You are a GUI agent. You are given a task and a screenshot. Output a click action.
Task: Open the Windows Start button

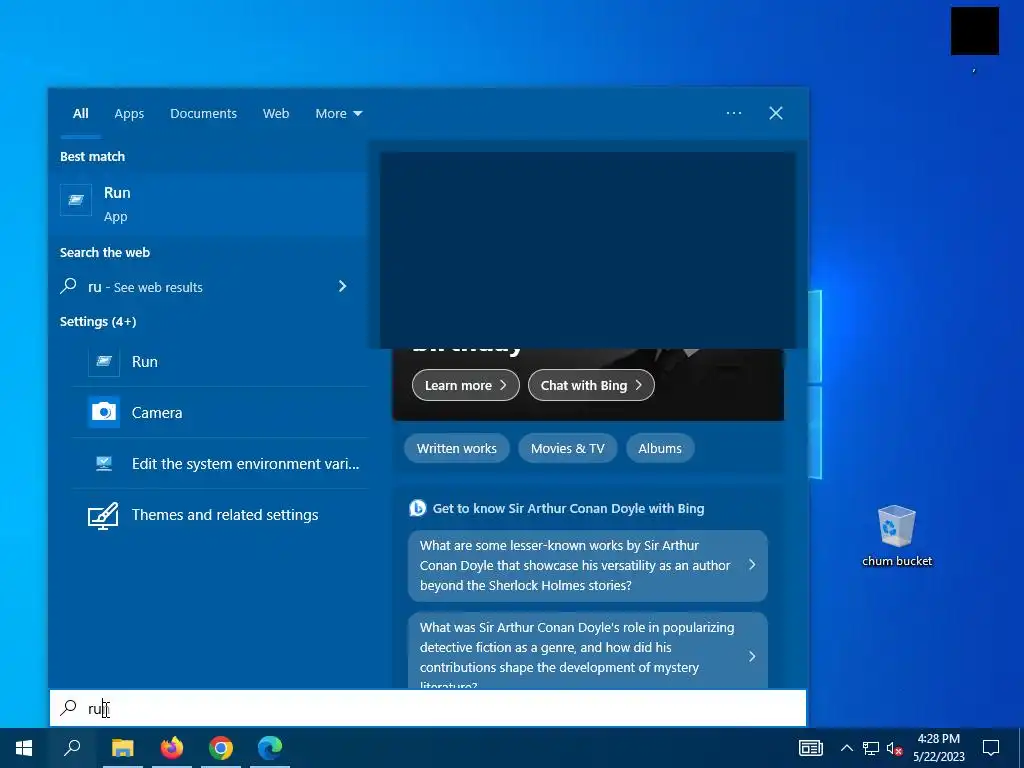(24, 748)
